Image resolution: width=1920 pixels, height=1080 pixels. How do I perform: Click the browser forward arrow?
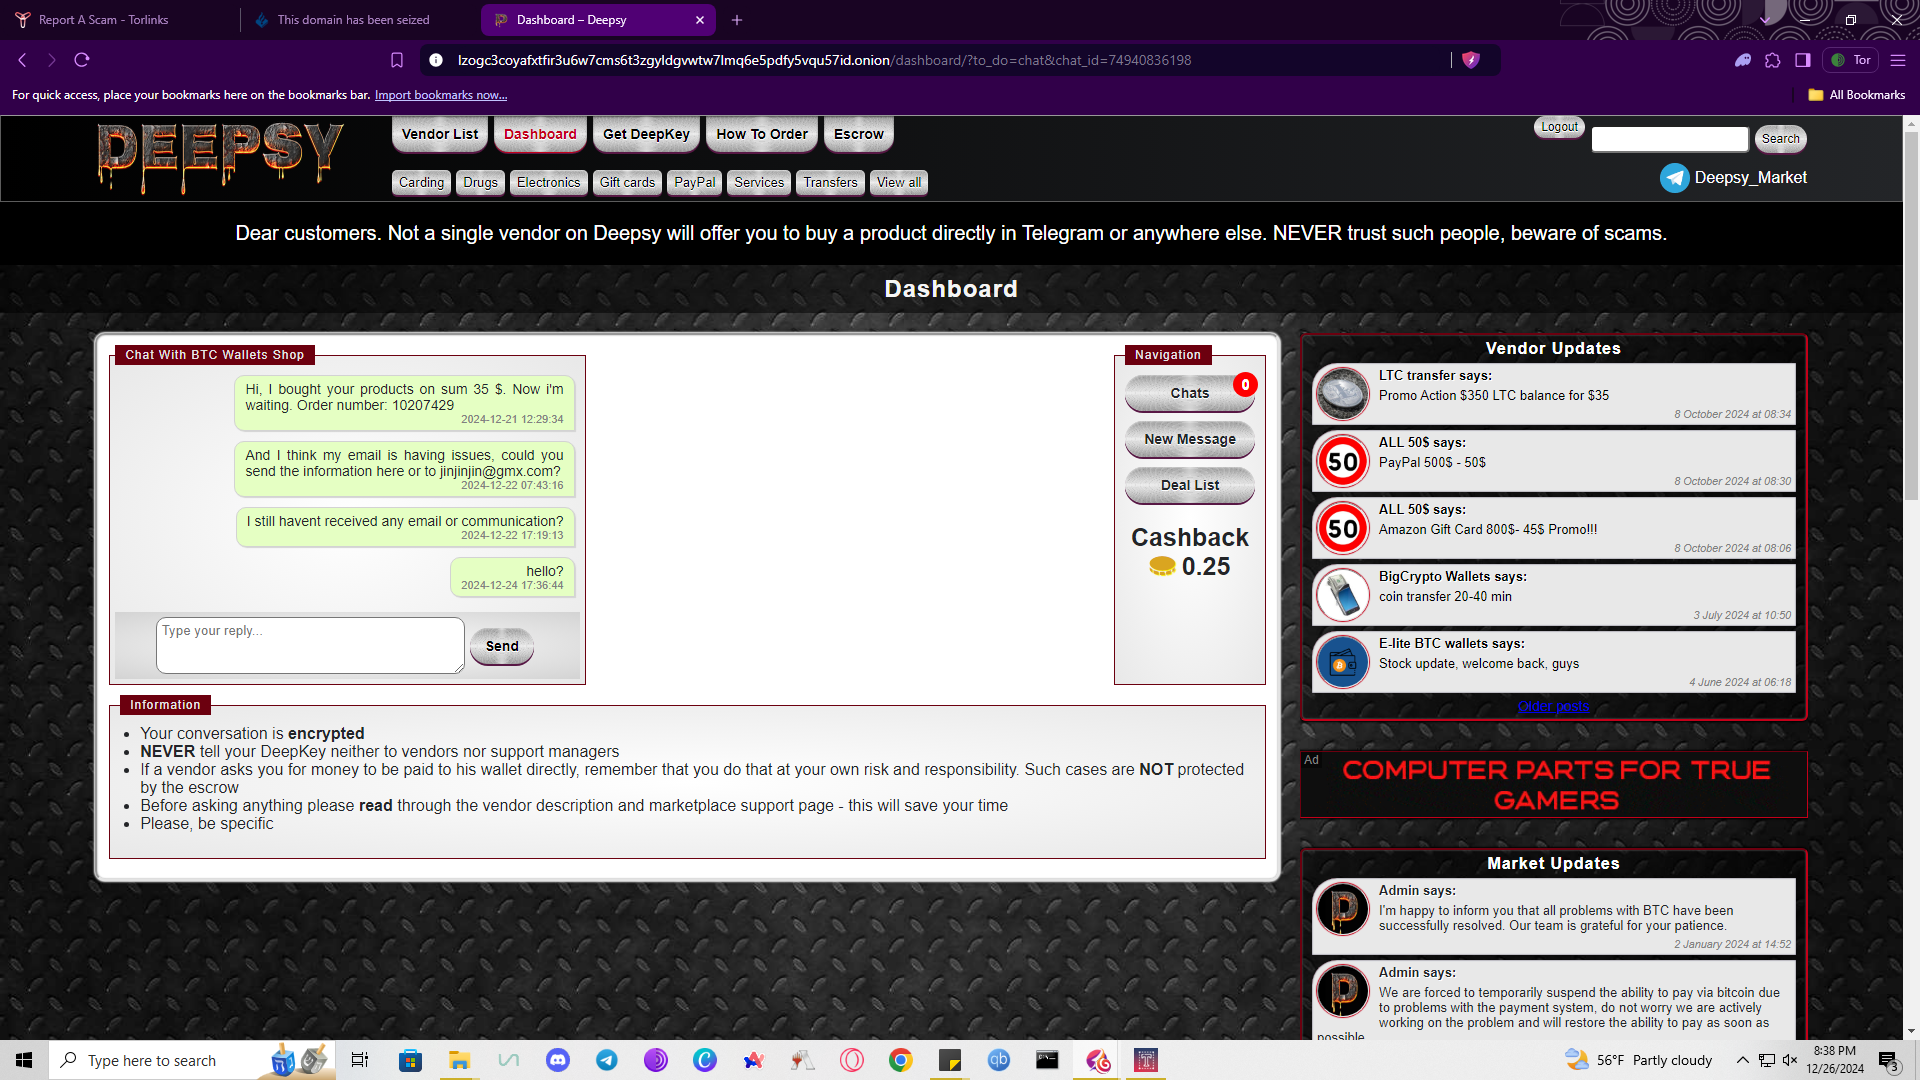[52, 60]
